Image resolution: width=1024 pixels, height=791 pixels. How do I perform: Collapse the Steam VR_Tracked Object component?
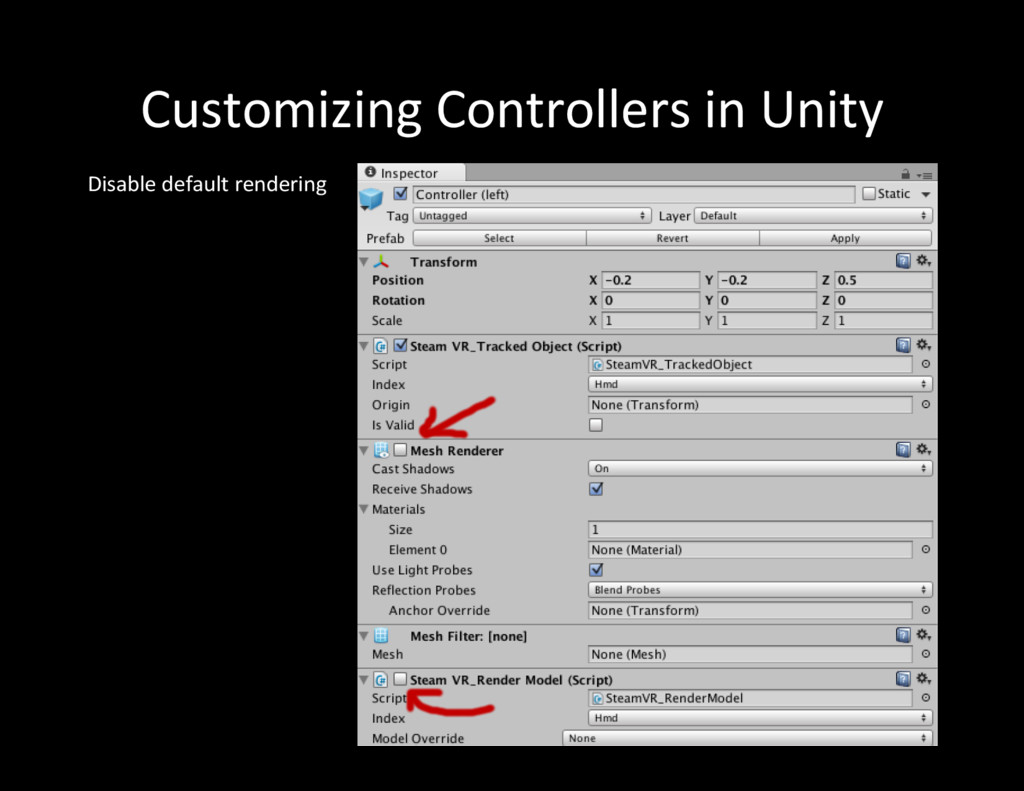pos(364,346)
